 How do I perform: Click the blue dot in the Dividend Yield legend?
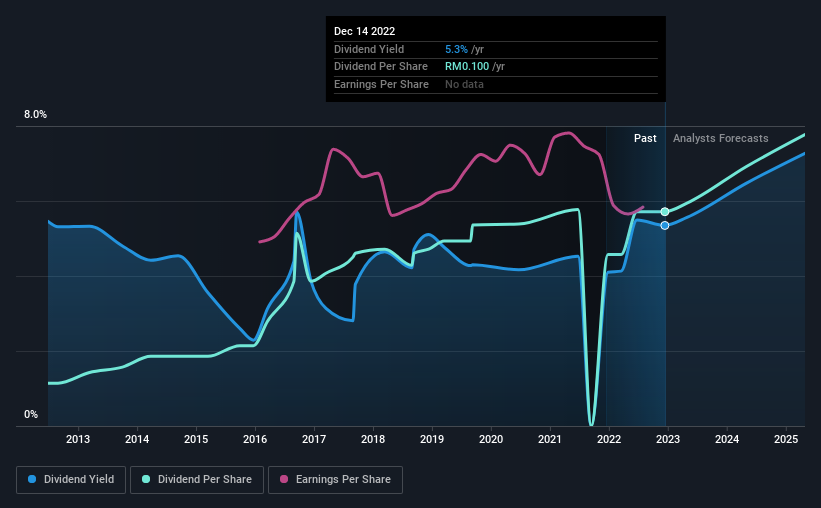tap(32, 479)
